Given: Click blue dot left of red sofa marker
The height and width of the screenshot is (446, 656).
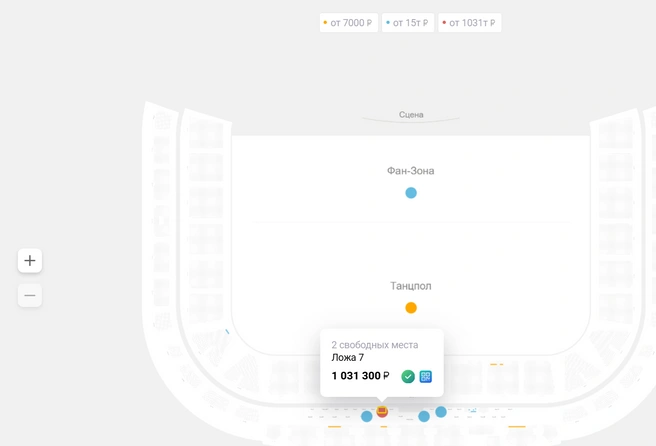Looking at the screenshot, I should (366, 416).
